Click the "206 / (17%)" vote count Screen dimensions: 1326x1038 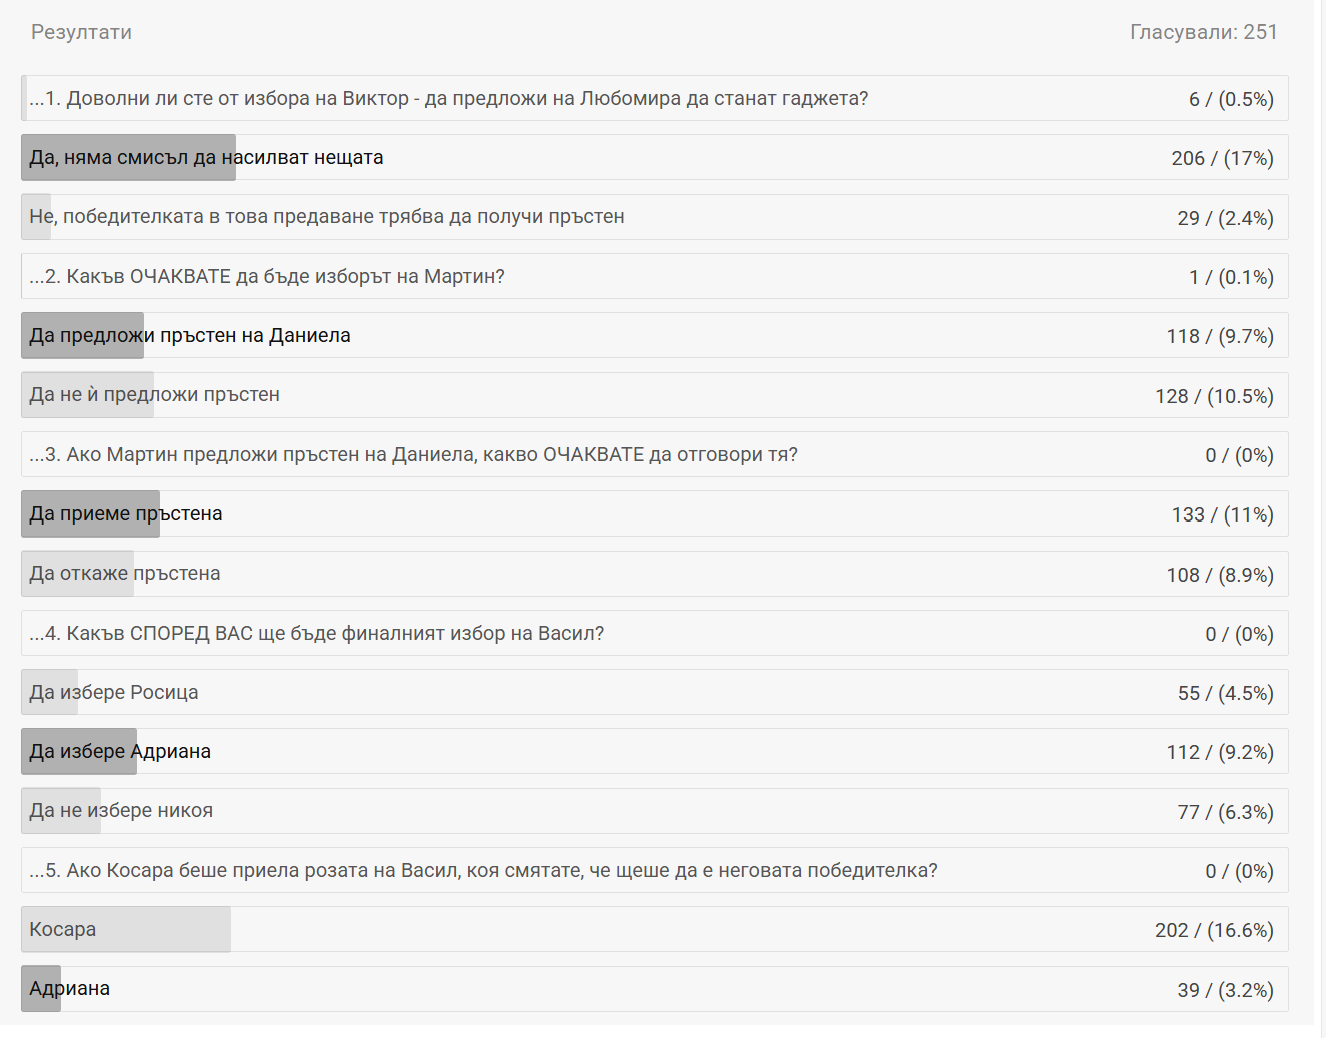click(x=1222, y=158)
